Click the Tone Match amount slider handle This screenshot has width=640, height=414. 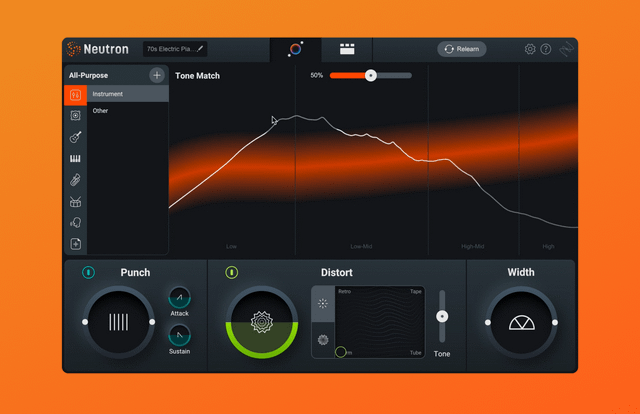coord(371,76)
